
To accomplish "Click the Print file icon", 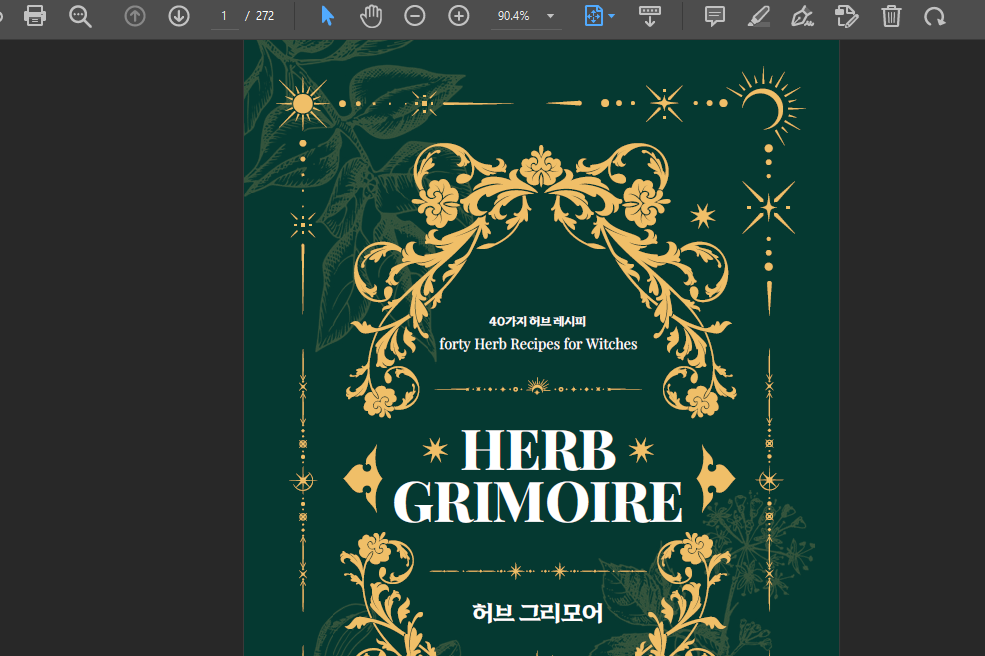I will 35,16.
